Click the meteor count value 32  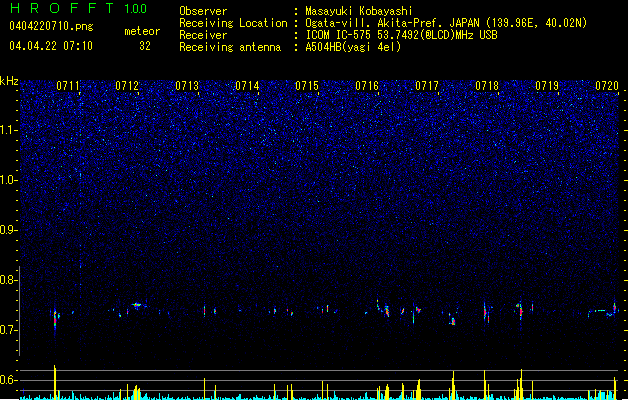145,46
